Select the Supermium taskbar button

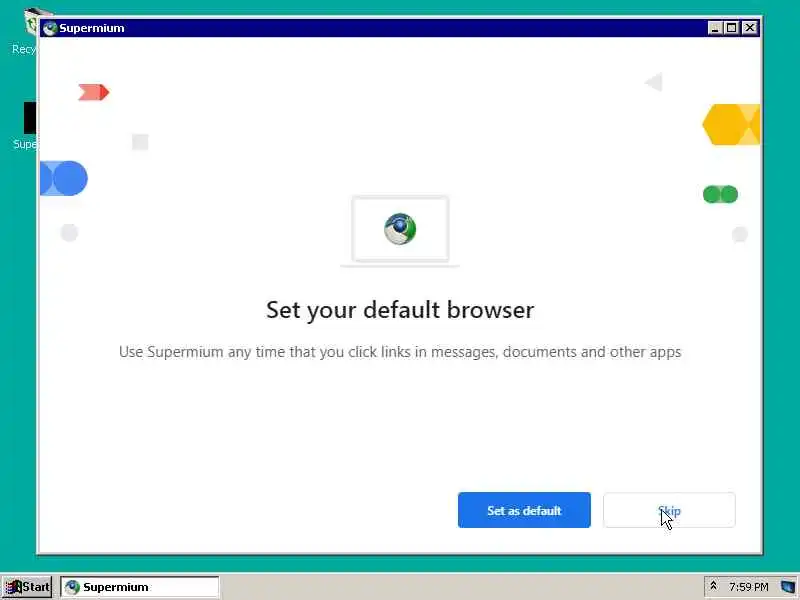pos(139,587)
